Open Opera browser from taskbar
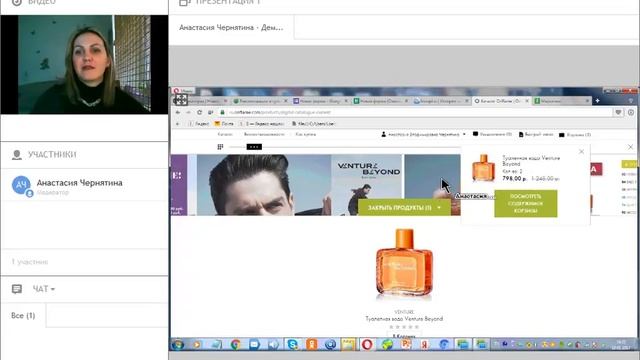 coord(367,345)
